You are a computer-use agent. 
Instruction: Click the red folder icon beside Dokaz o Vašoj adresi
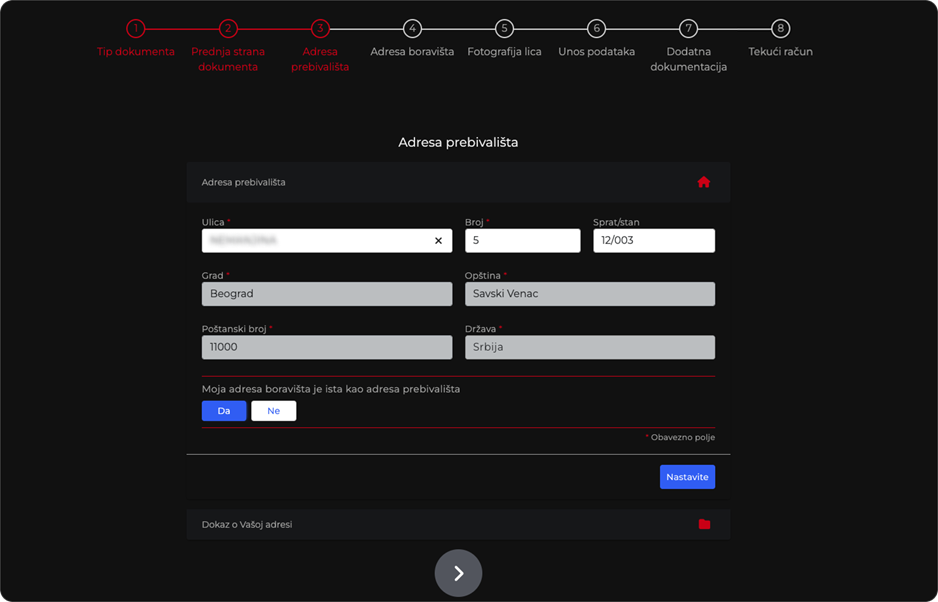tap(704, 524)
